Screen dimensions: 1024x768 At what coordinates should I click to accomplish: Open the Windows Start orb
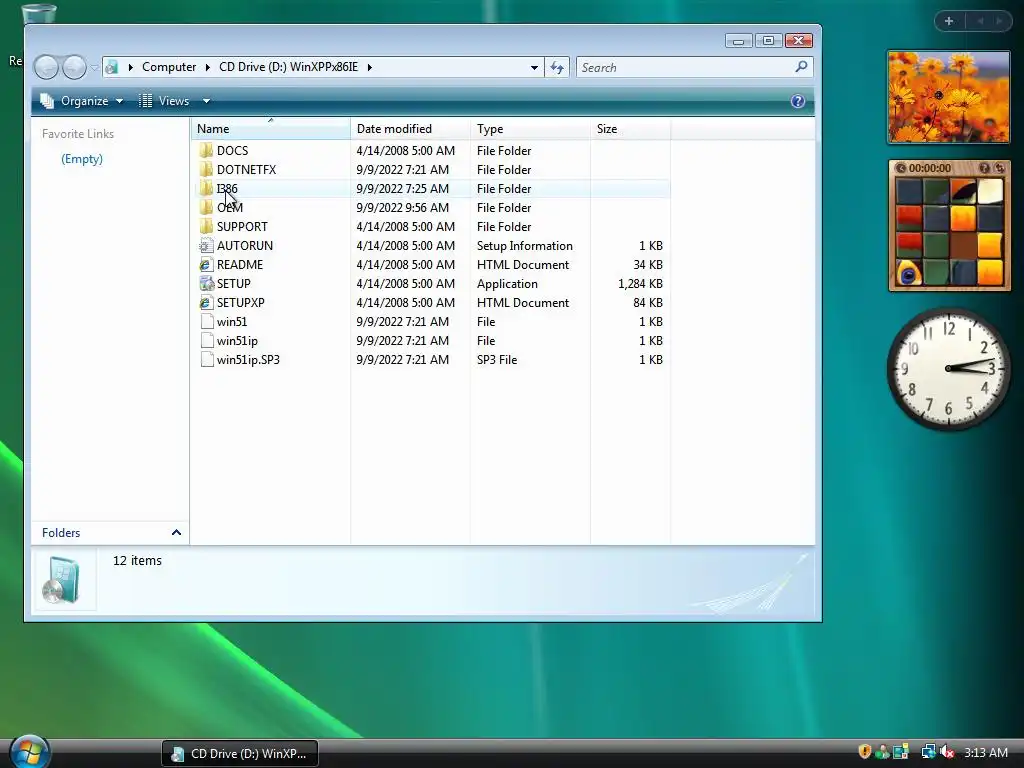[x=29, y=751]
